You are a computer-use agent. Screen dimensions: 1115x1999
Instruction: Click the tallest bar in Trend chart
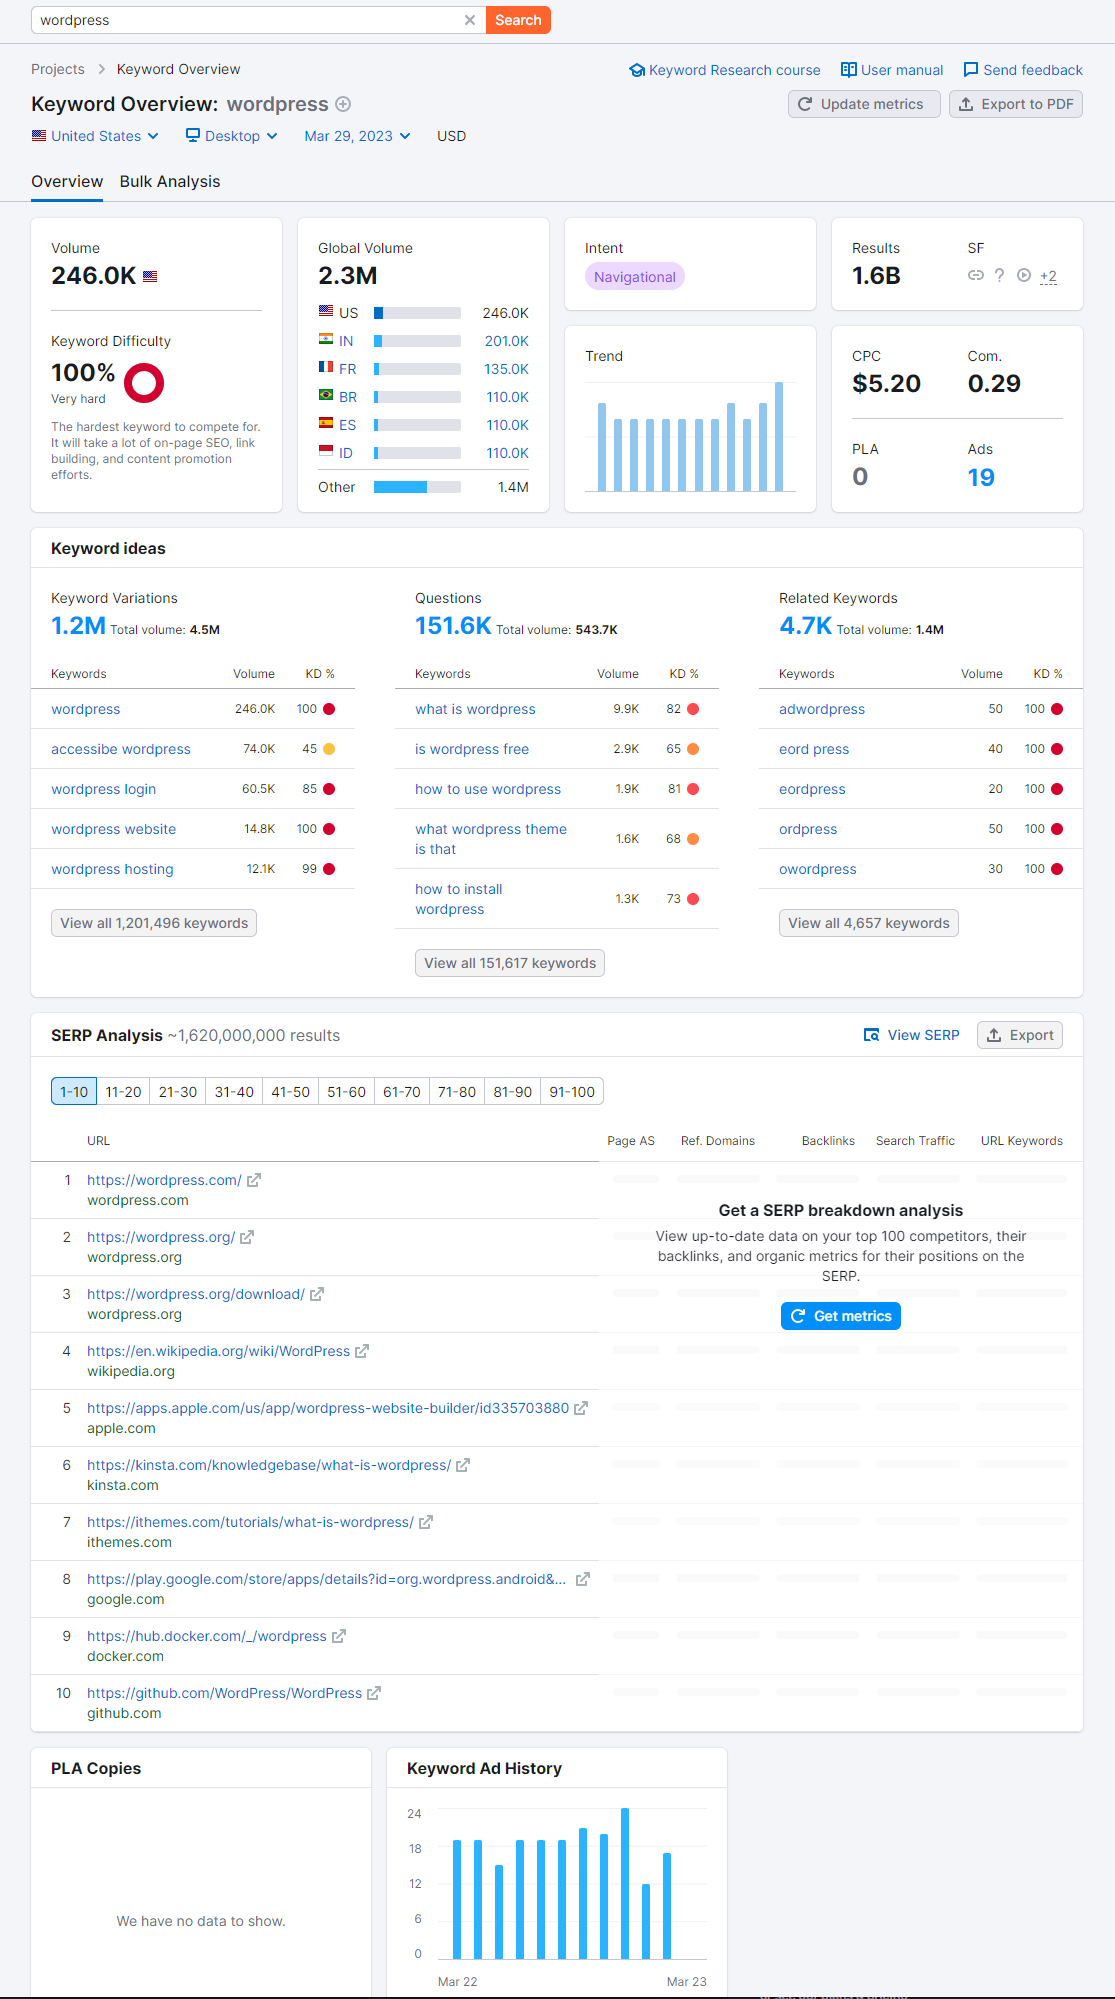coord(779,437)
